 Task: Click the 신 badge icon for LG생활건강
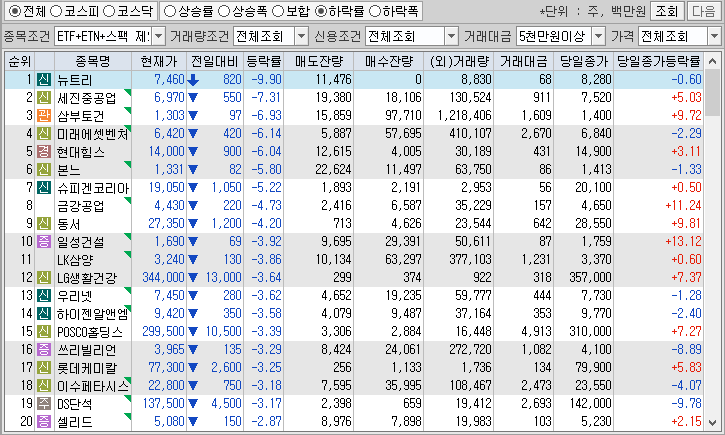[x=44, y=278]
